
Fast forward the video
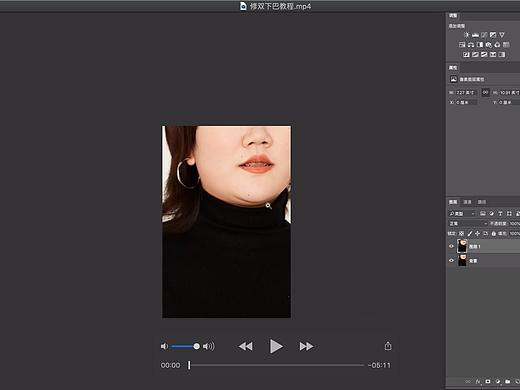click(x=306, y=346)
